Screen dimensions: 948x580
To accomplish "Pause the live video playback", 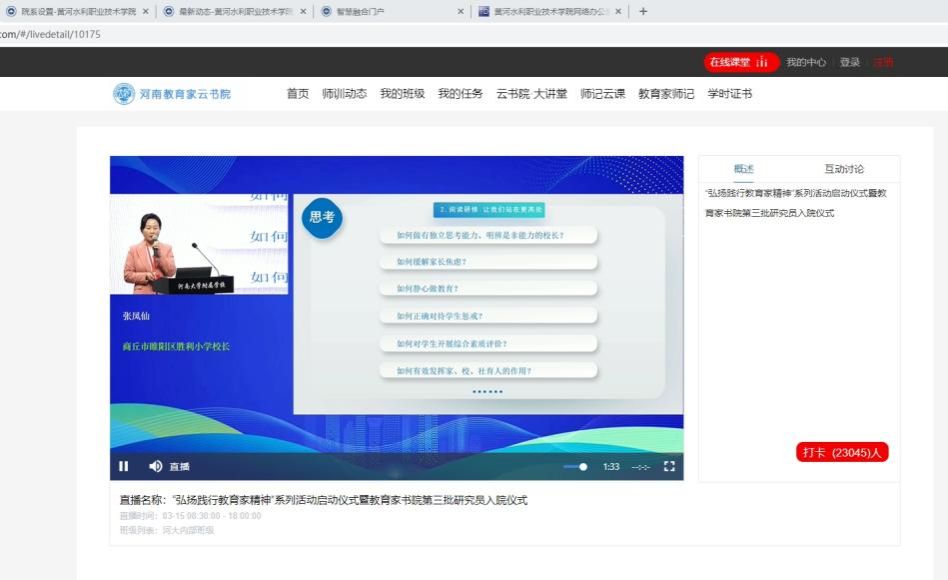I will (124, 466).
